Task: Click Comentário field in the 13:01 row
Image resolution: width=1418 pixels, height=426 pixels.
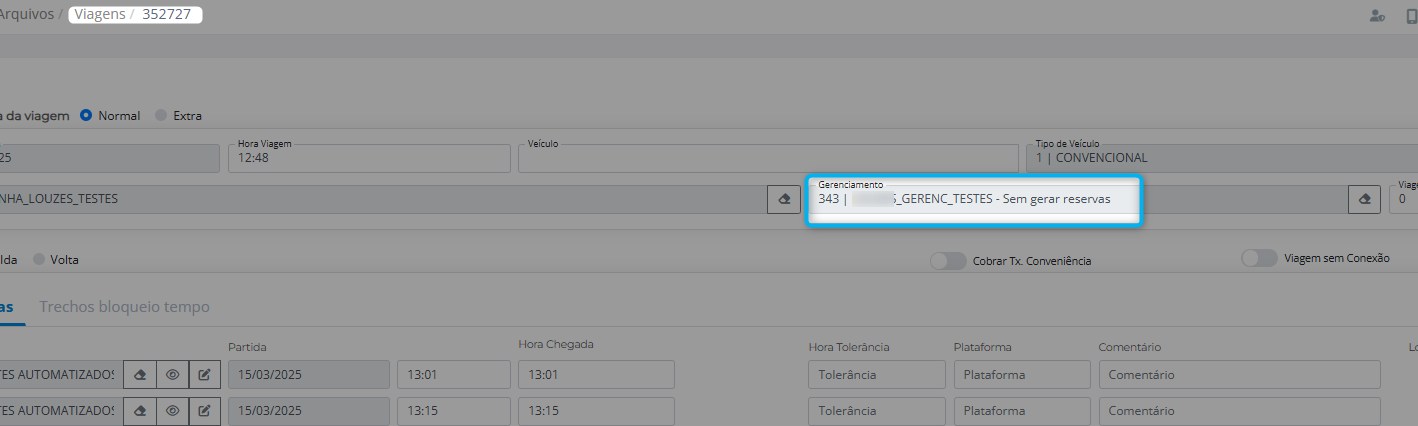Action: coord(1239,375)
